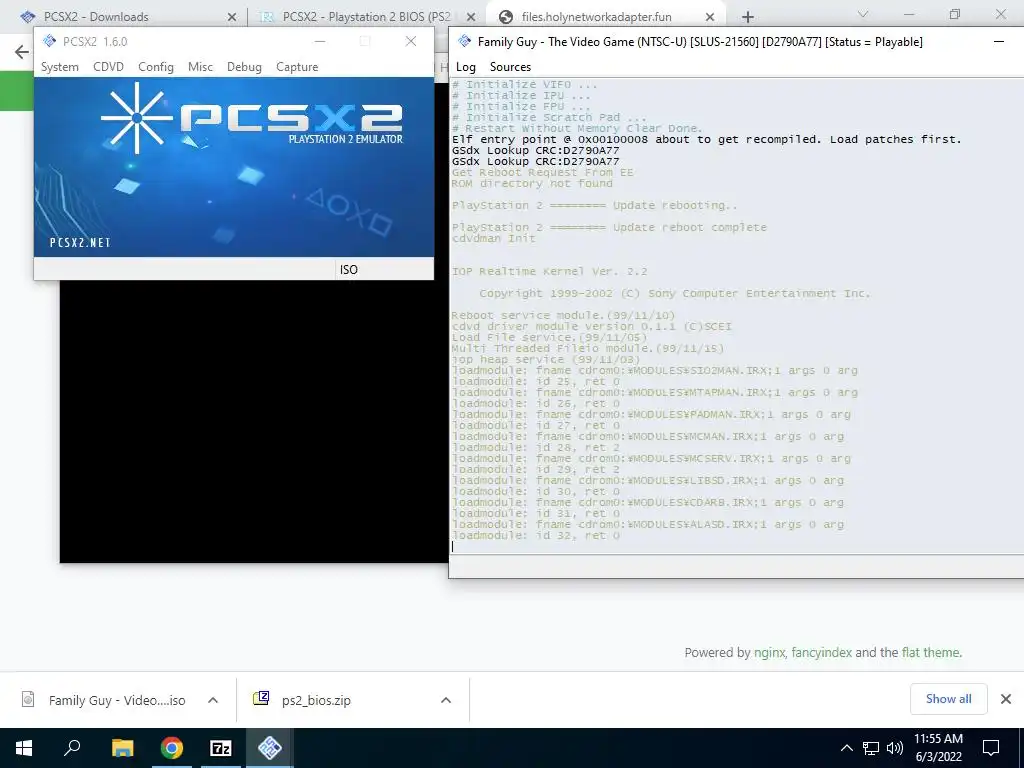Click the globe icon on files tab
1024x768 pixels.
pyautogui.click(x=505, y=17)
